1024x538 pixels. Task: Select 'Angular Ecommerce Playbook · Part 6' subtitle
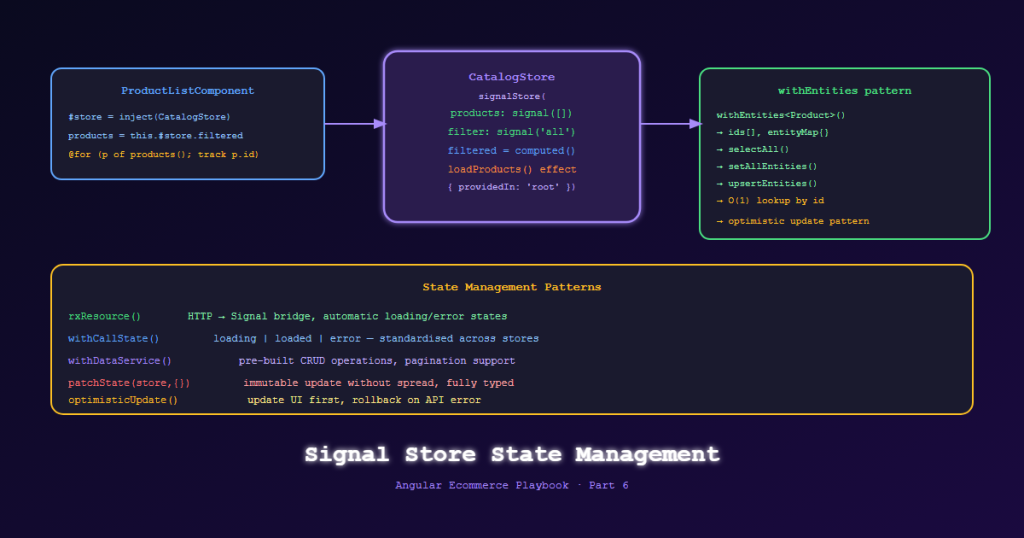point(512,486)
